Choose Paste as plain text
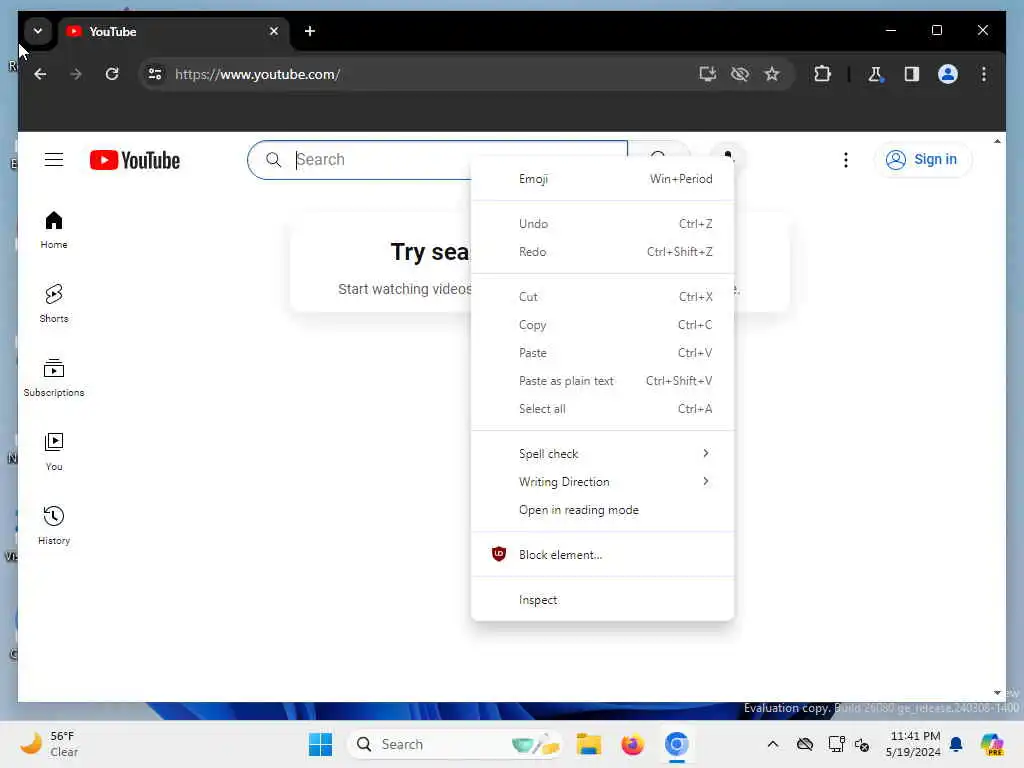The height and width of the screenshot is (768, 1024). (x=602, y=381)
